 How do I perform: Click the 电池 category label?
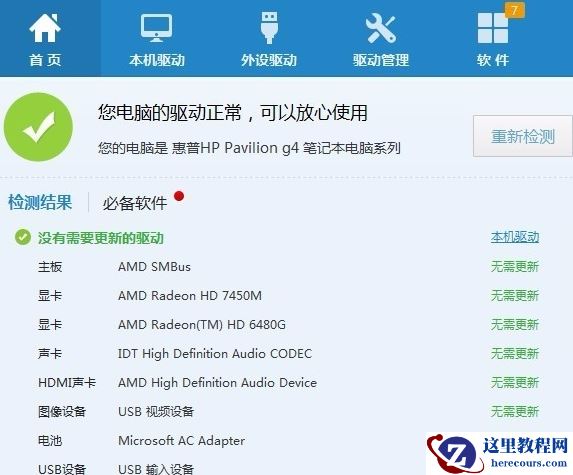(x=50, y=441)
